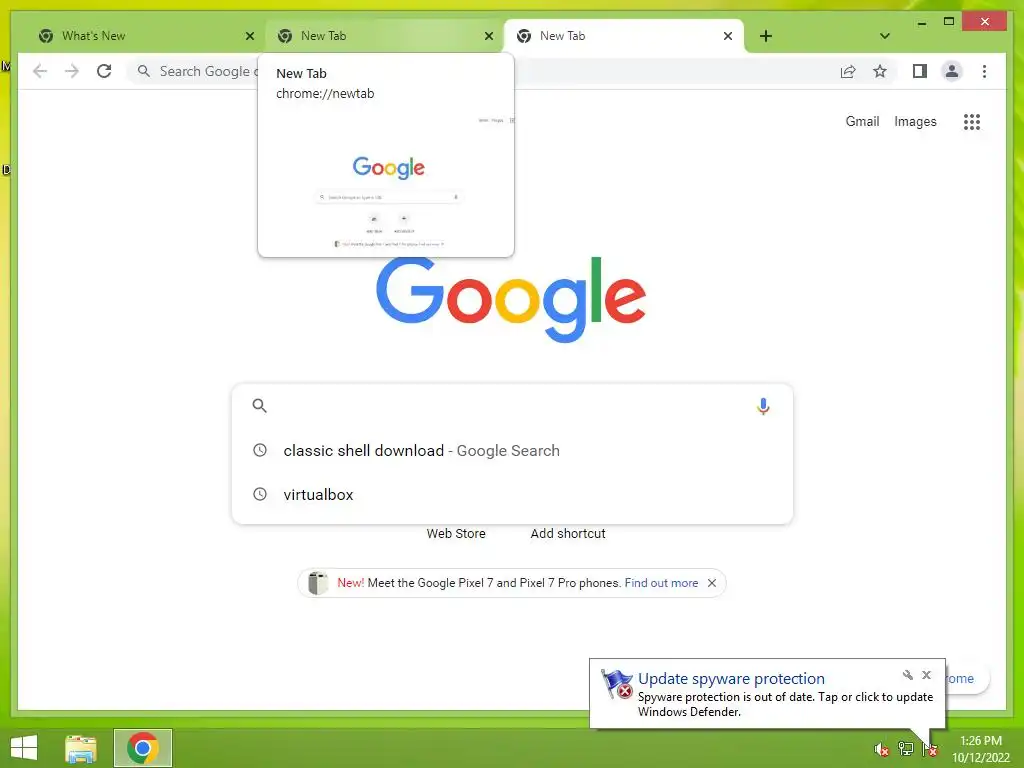Open the Action Center flag icon
Viewport: 1024px width, 768px height.
click(x=930, y=749)
